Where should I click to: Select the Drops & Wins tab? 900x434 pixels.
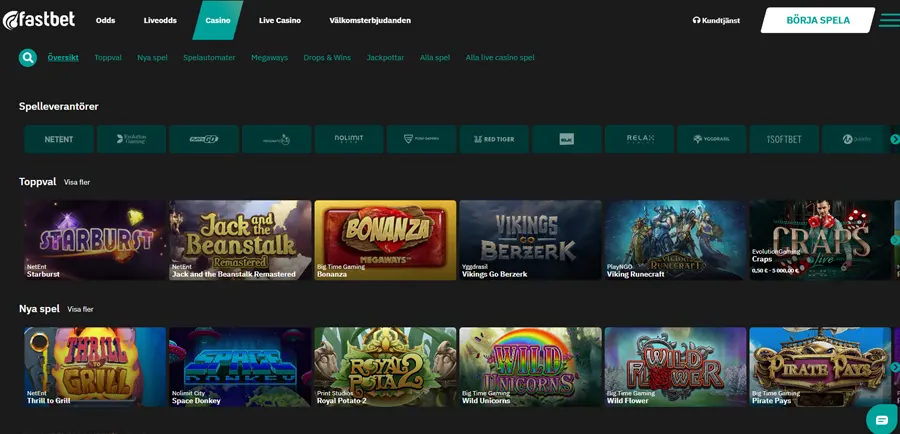pos(327,57)
